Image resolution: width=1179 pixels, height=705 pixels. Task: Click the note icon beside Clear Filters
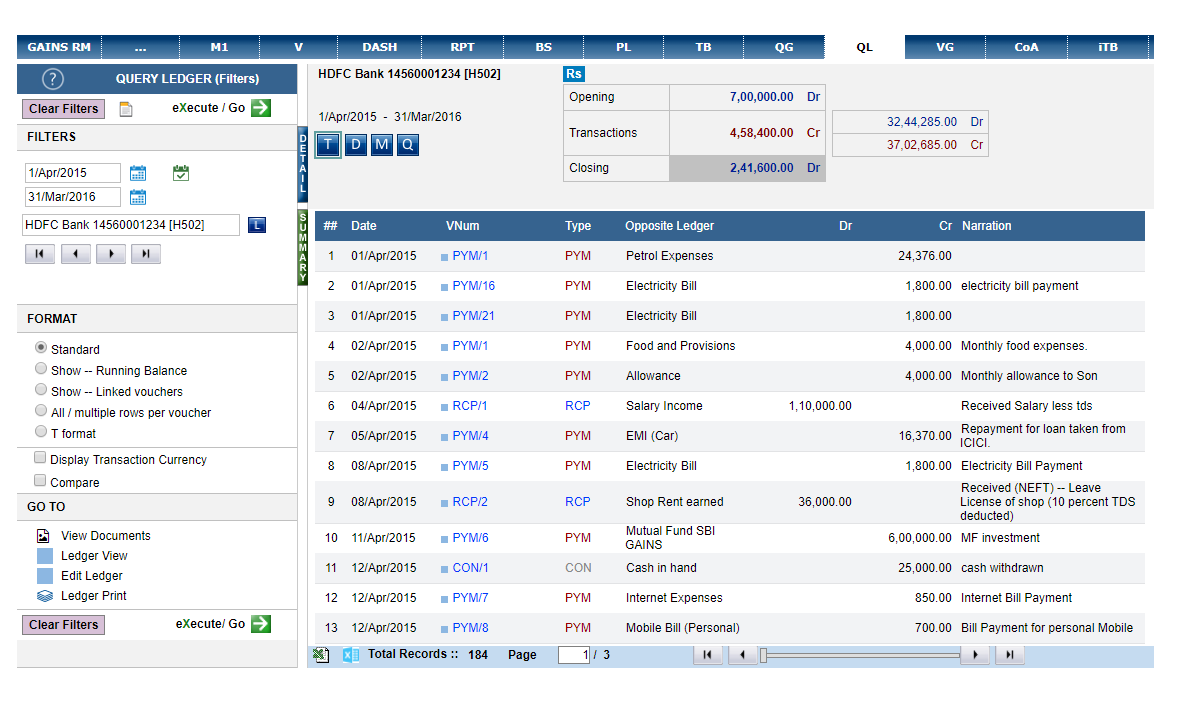[x=126, y=109]
